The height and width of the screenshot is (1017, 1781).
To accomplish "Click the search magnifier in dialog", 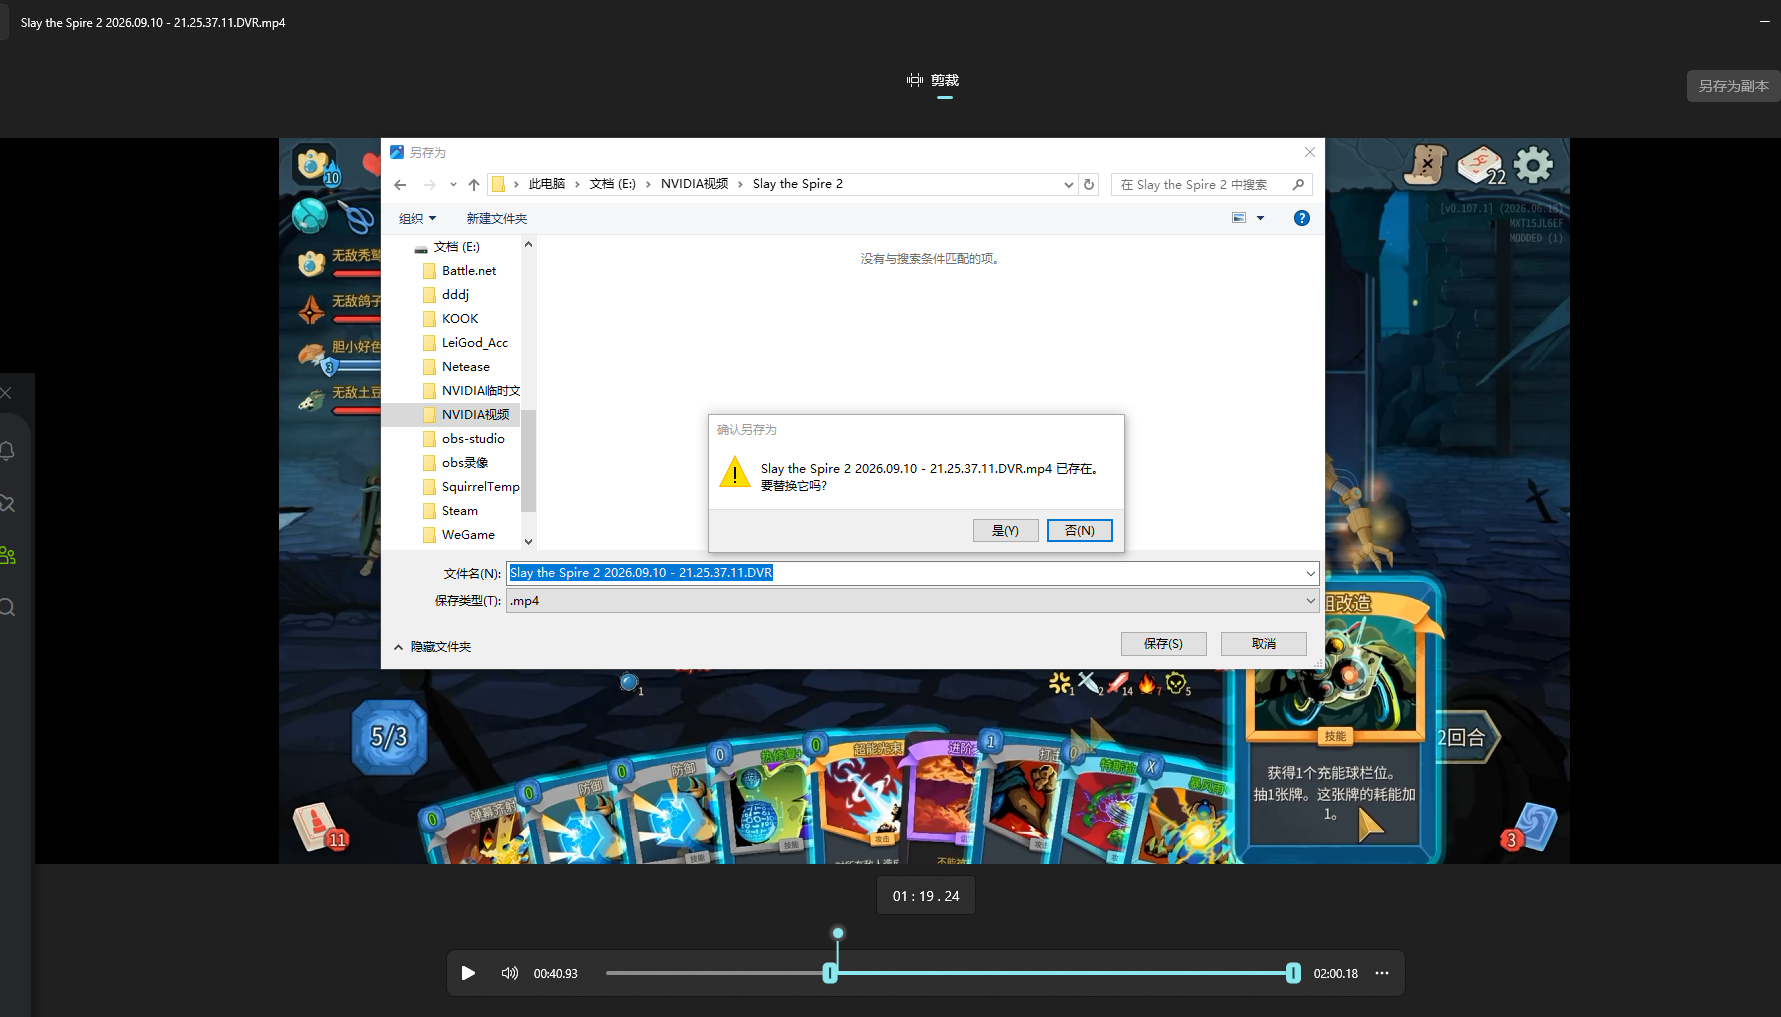I will [x=1298, y=184].
